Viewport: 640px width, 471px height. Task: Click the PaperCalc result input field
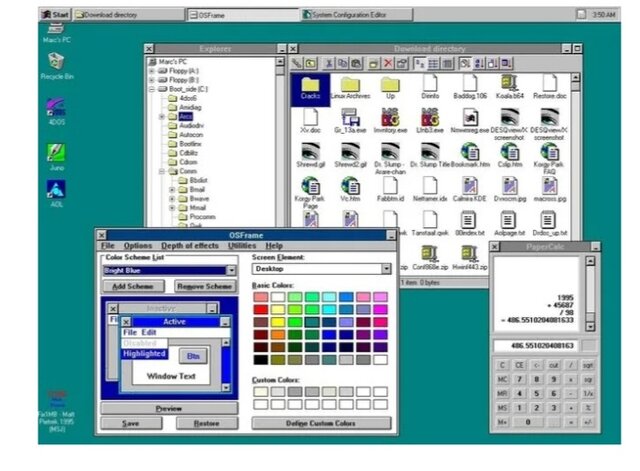536,346
